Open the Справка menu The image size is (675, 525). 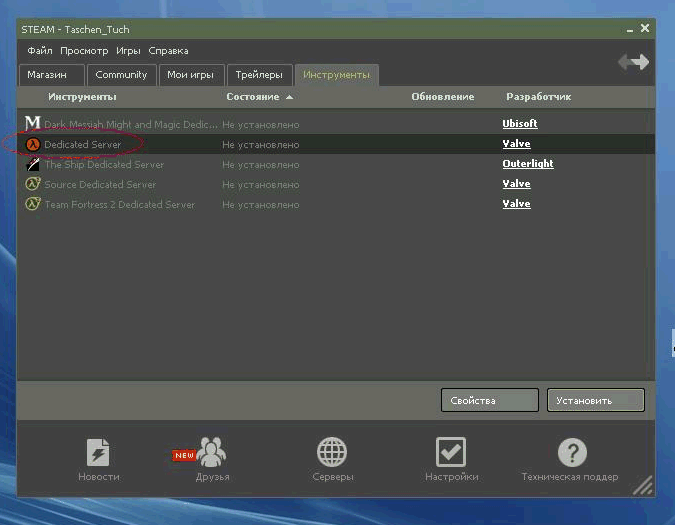click(168, 51)
